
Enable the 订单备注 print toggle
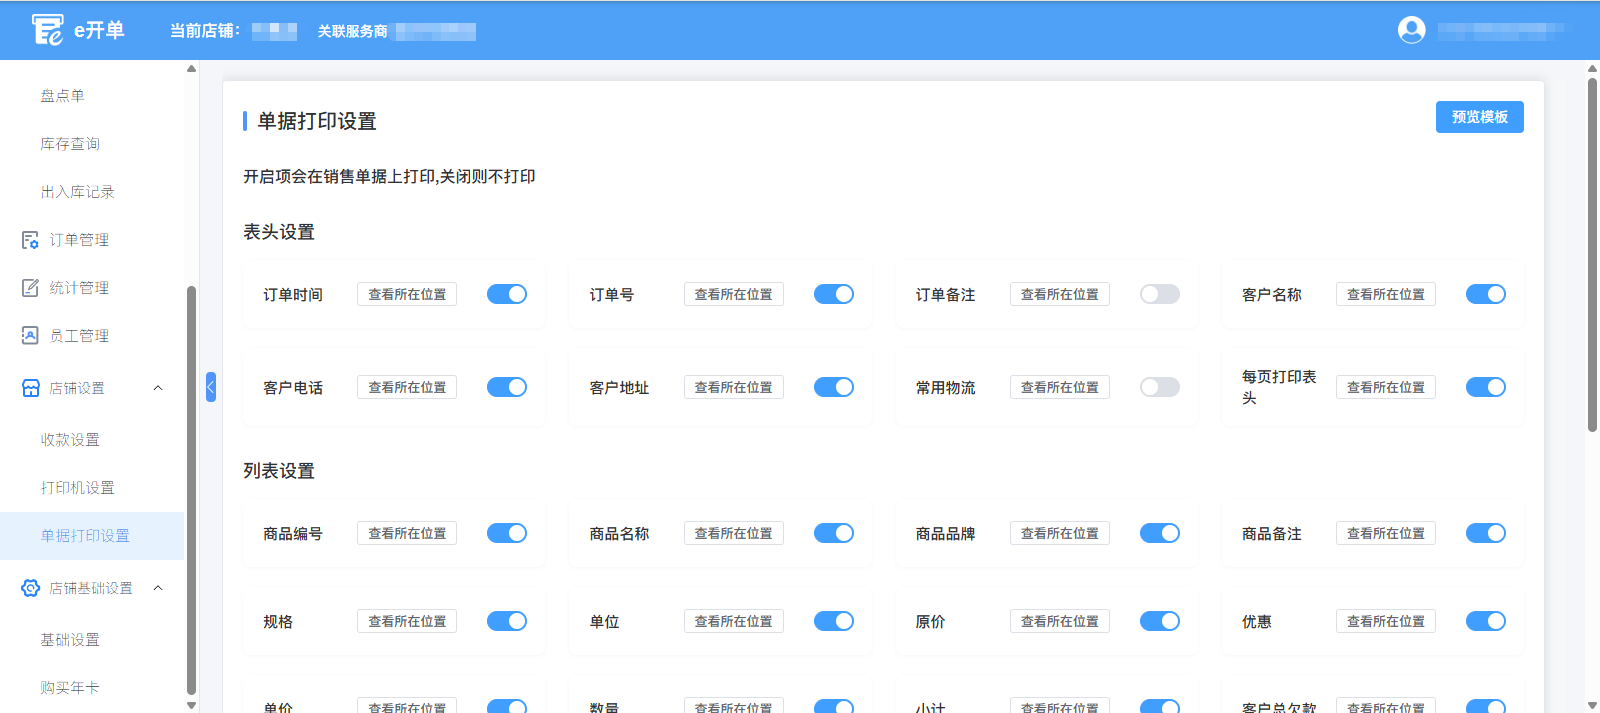(1159, 294)
